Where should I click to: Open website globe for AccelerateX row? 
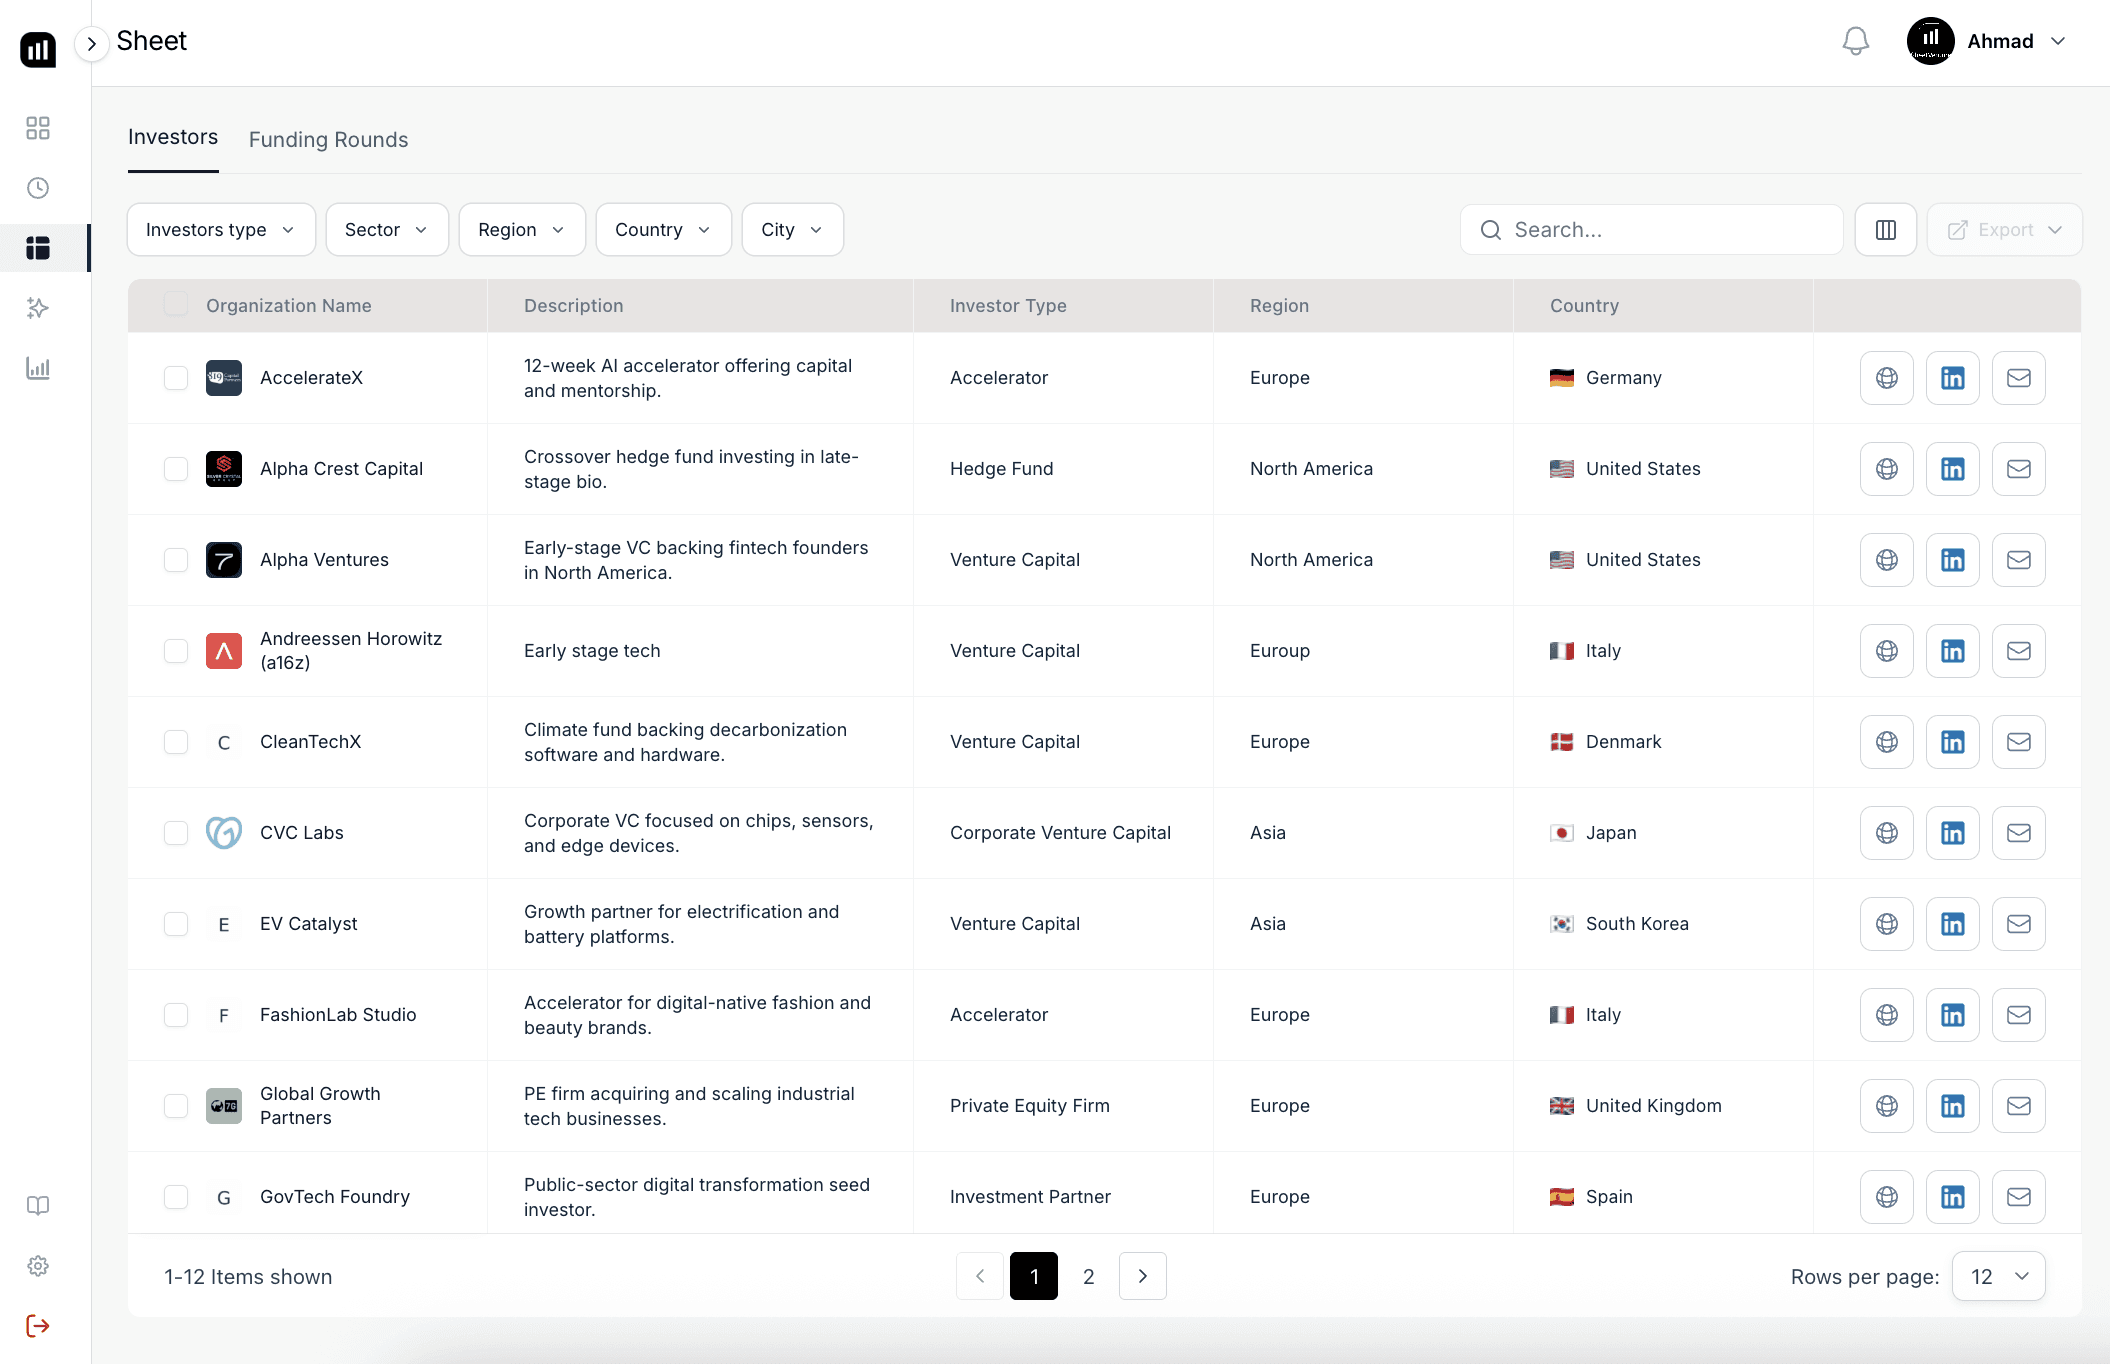tap(1886, 378)
